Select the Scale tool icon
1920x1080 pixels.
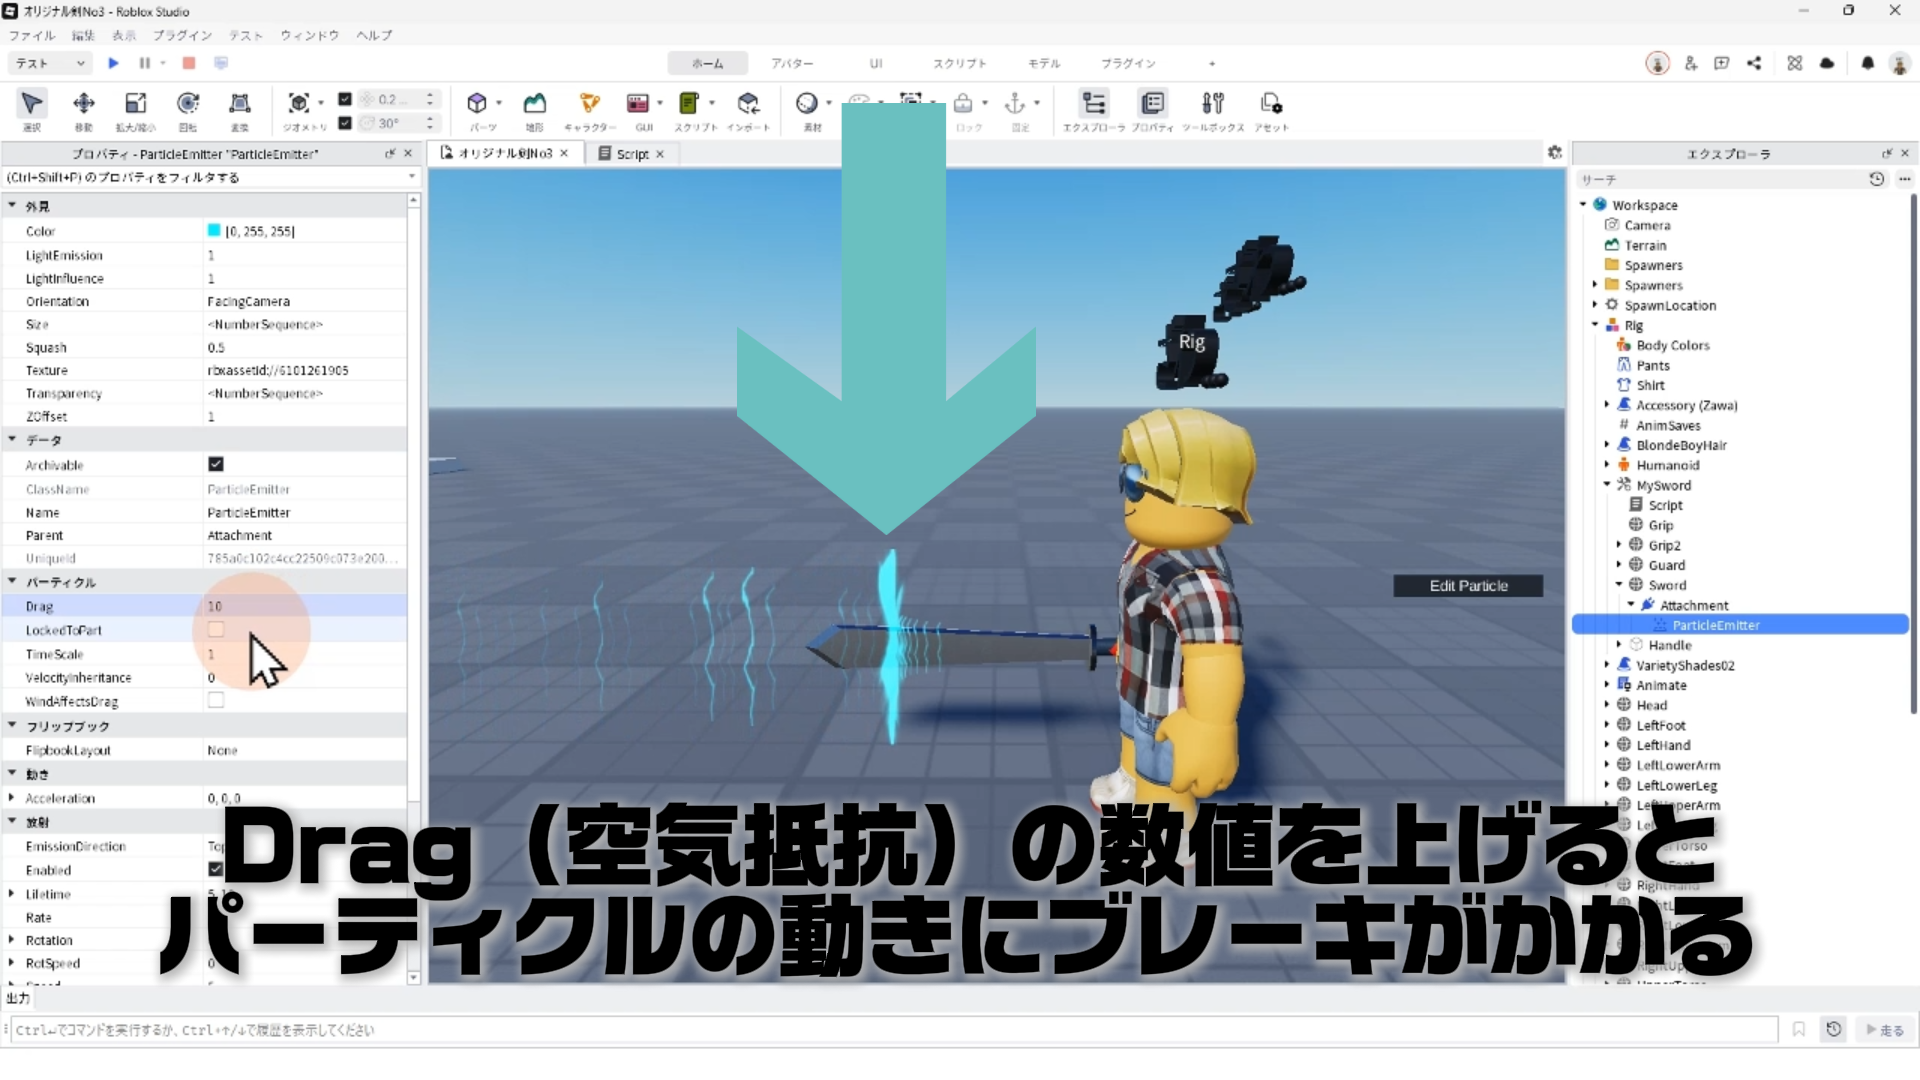point(135,104)
